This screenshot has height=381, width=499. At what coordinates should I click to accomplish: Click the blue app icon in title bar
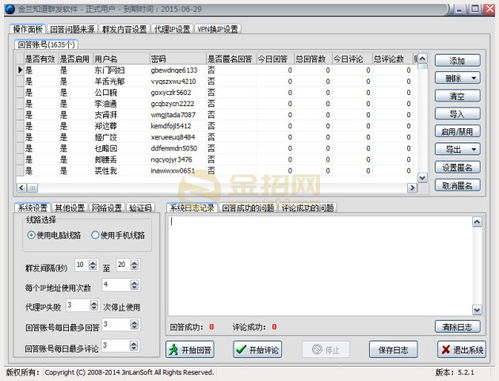click(10, 9)
